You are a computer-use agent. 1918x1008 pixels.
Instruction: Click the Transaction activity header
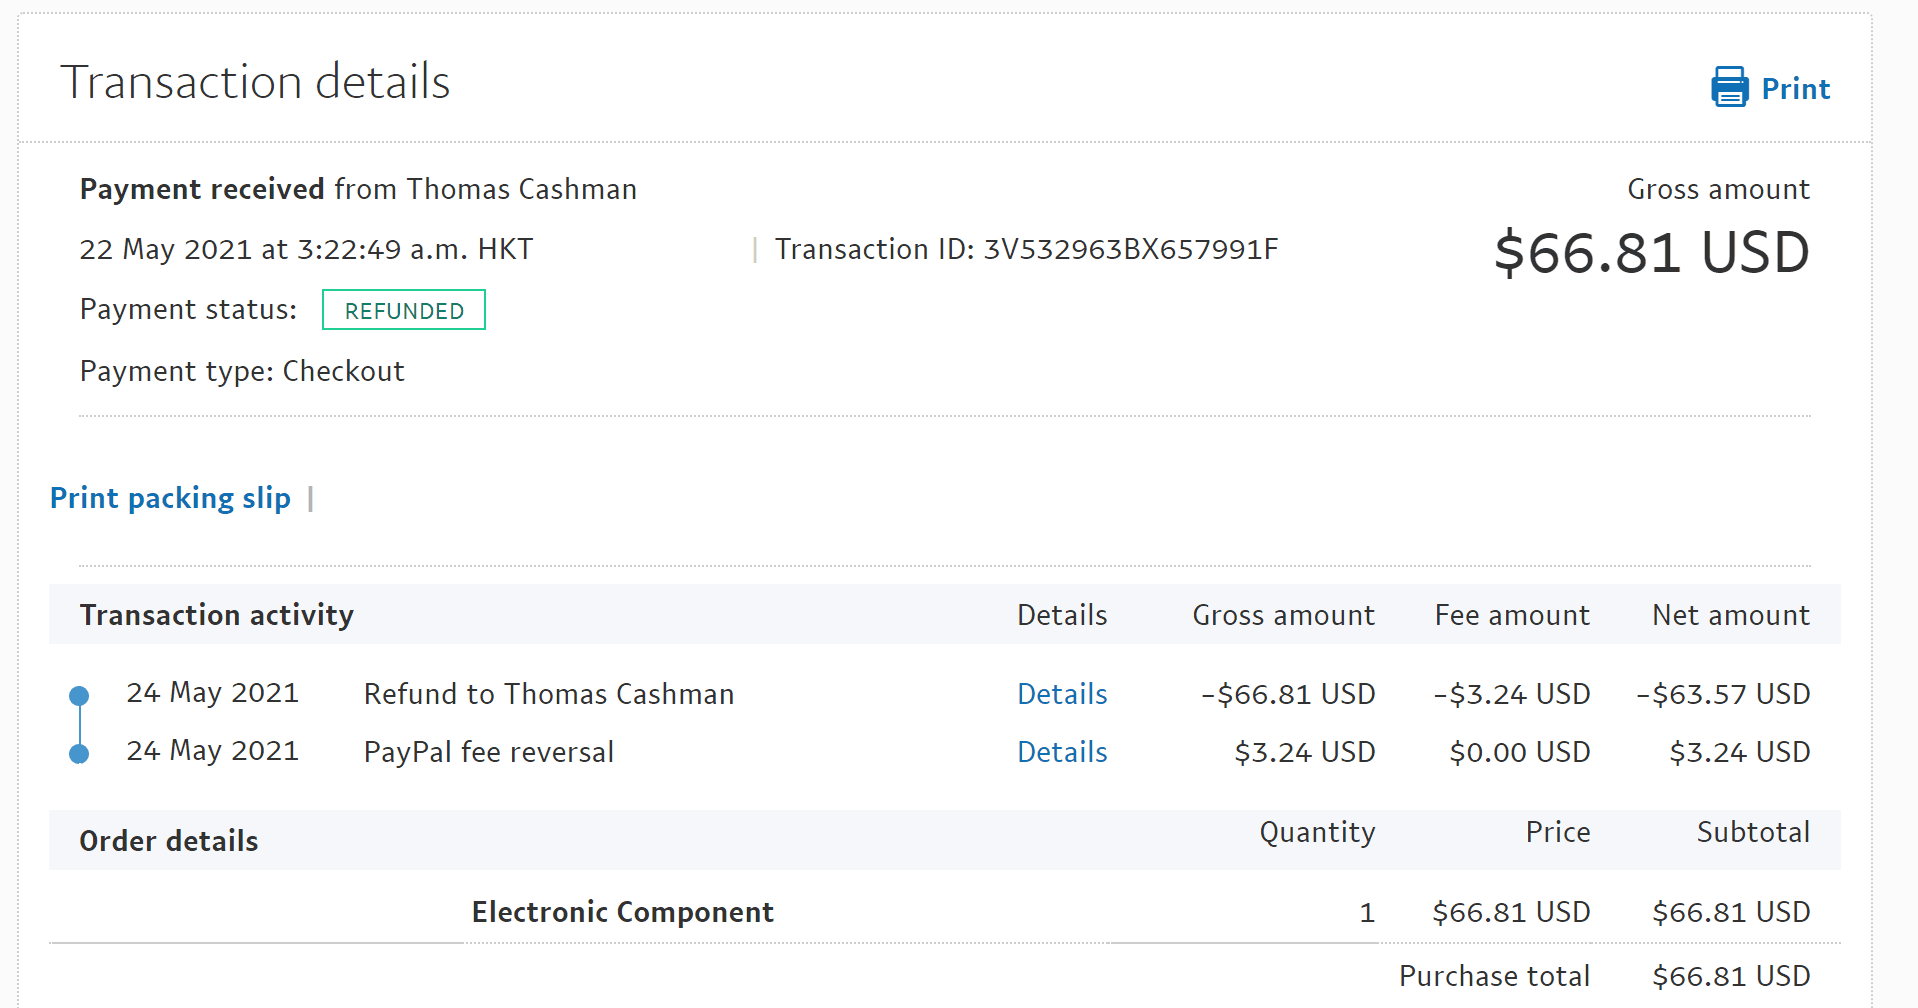pyautogui.click(x=217, y=615)
